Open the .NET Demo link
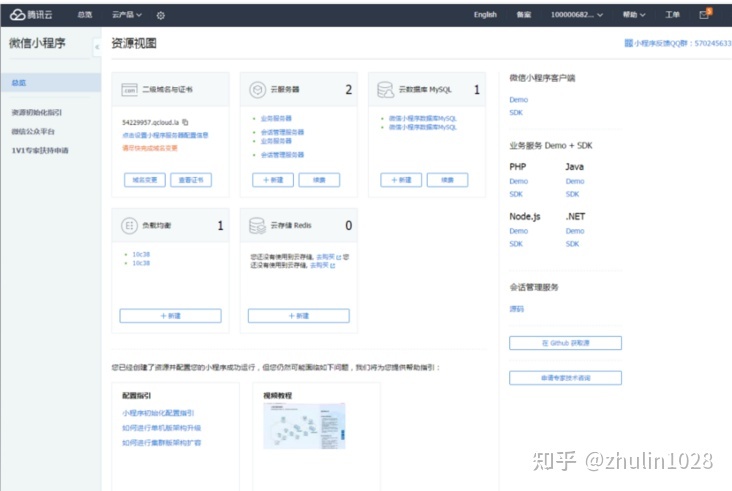732x491 pixels. click(575, 231)
